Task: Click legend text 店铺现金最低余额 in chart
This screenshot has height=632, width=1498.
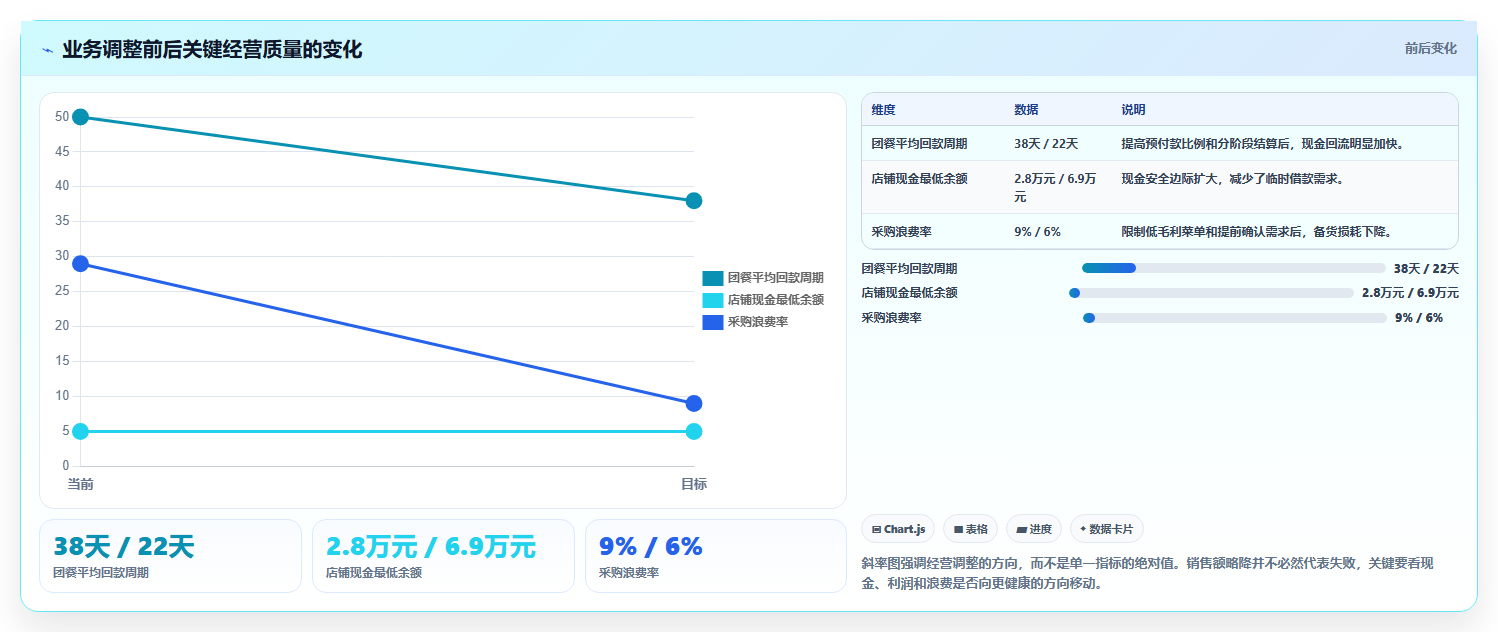Action: pos(776,300)
